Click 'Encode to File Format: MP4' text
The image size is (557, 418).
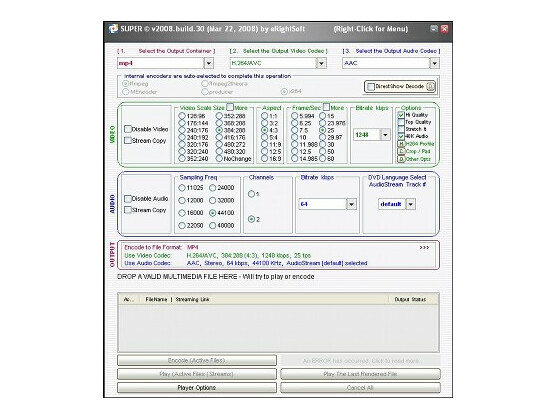point(161,248)
